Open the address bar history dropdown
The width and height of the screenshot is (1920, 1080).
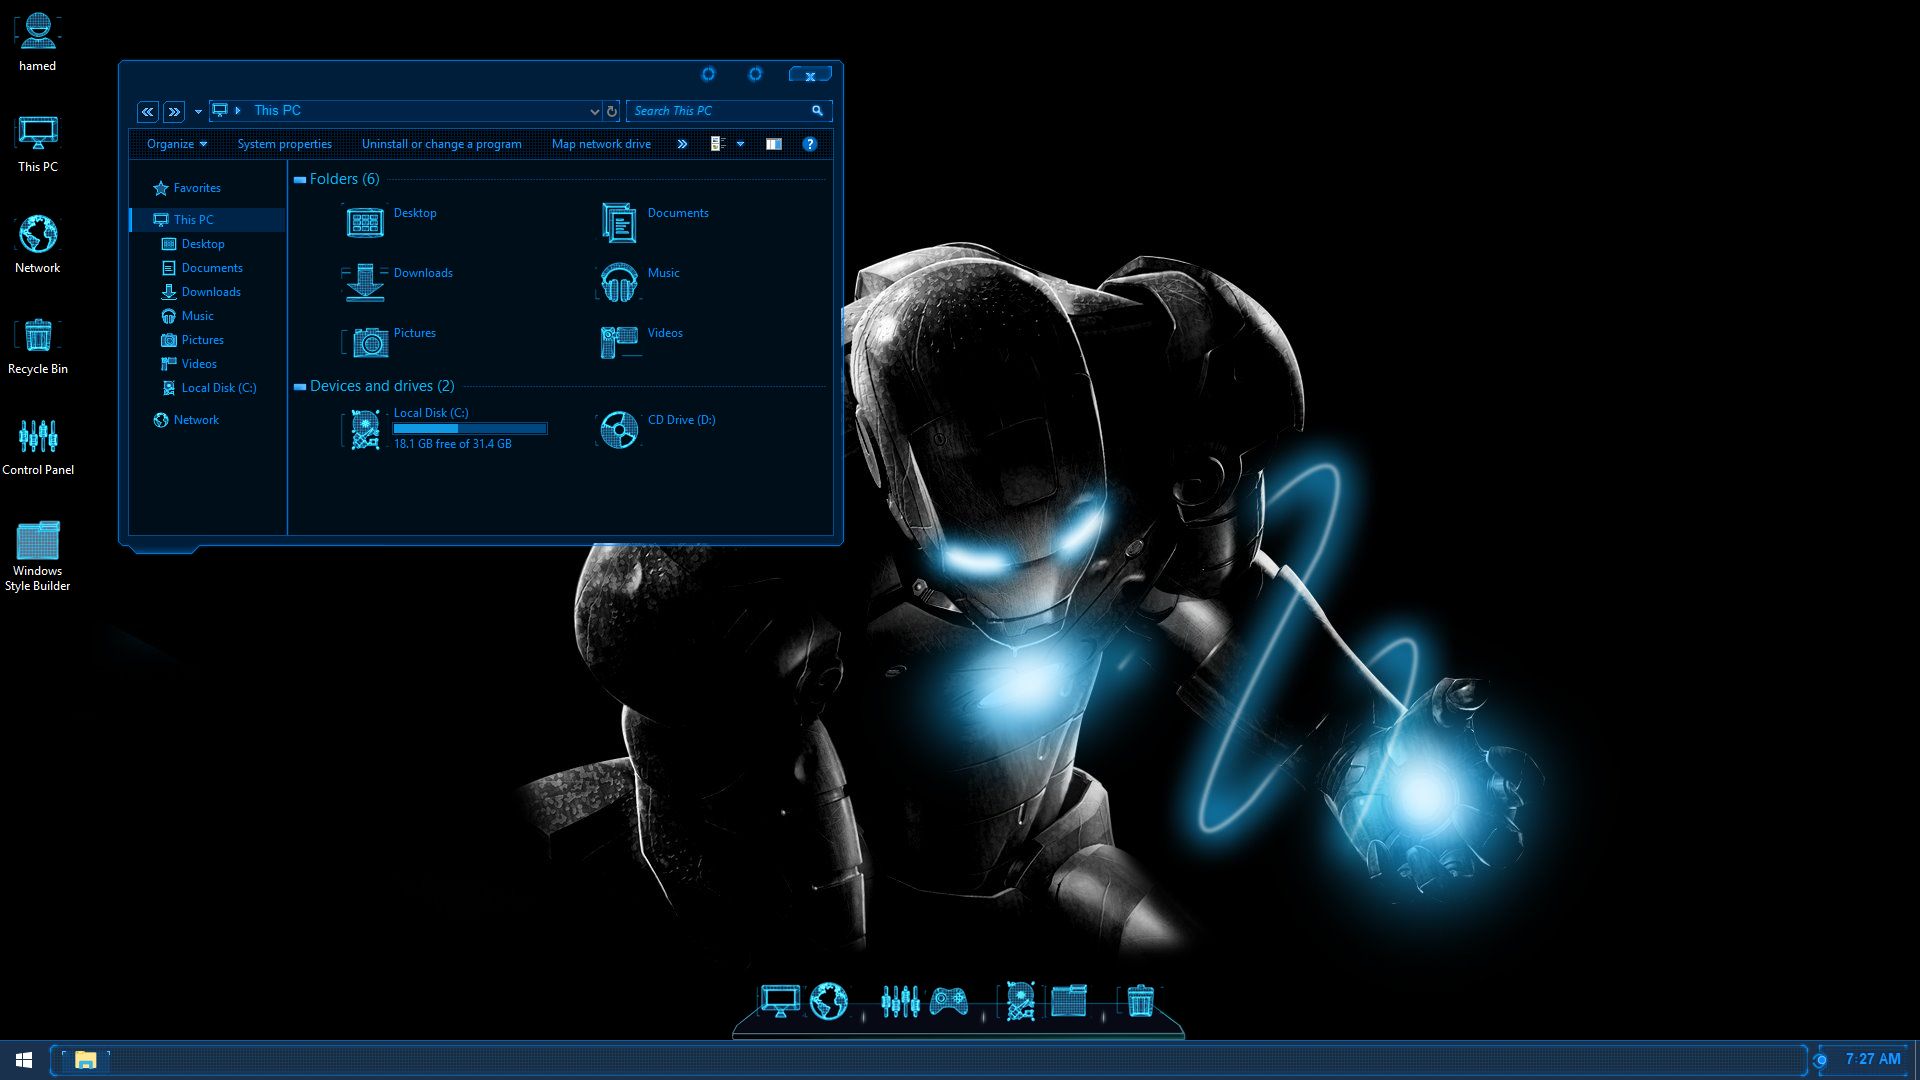(594, 111)
